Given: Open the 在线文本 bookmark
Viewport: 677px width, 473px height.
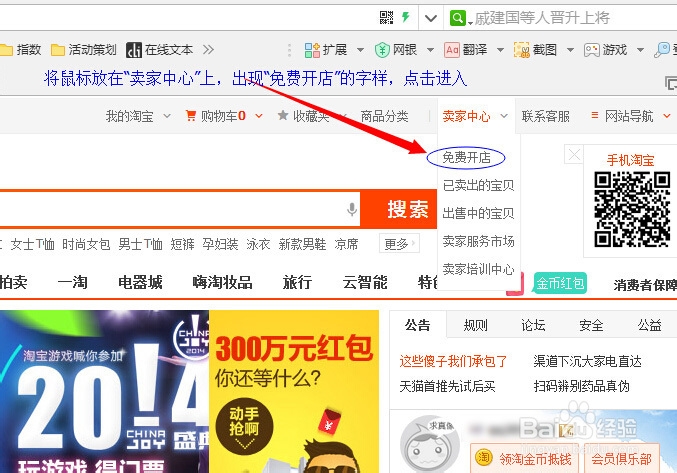Looking at the screenshot, I should pos(159,50).
